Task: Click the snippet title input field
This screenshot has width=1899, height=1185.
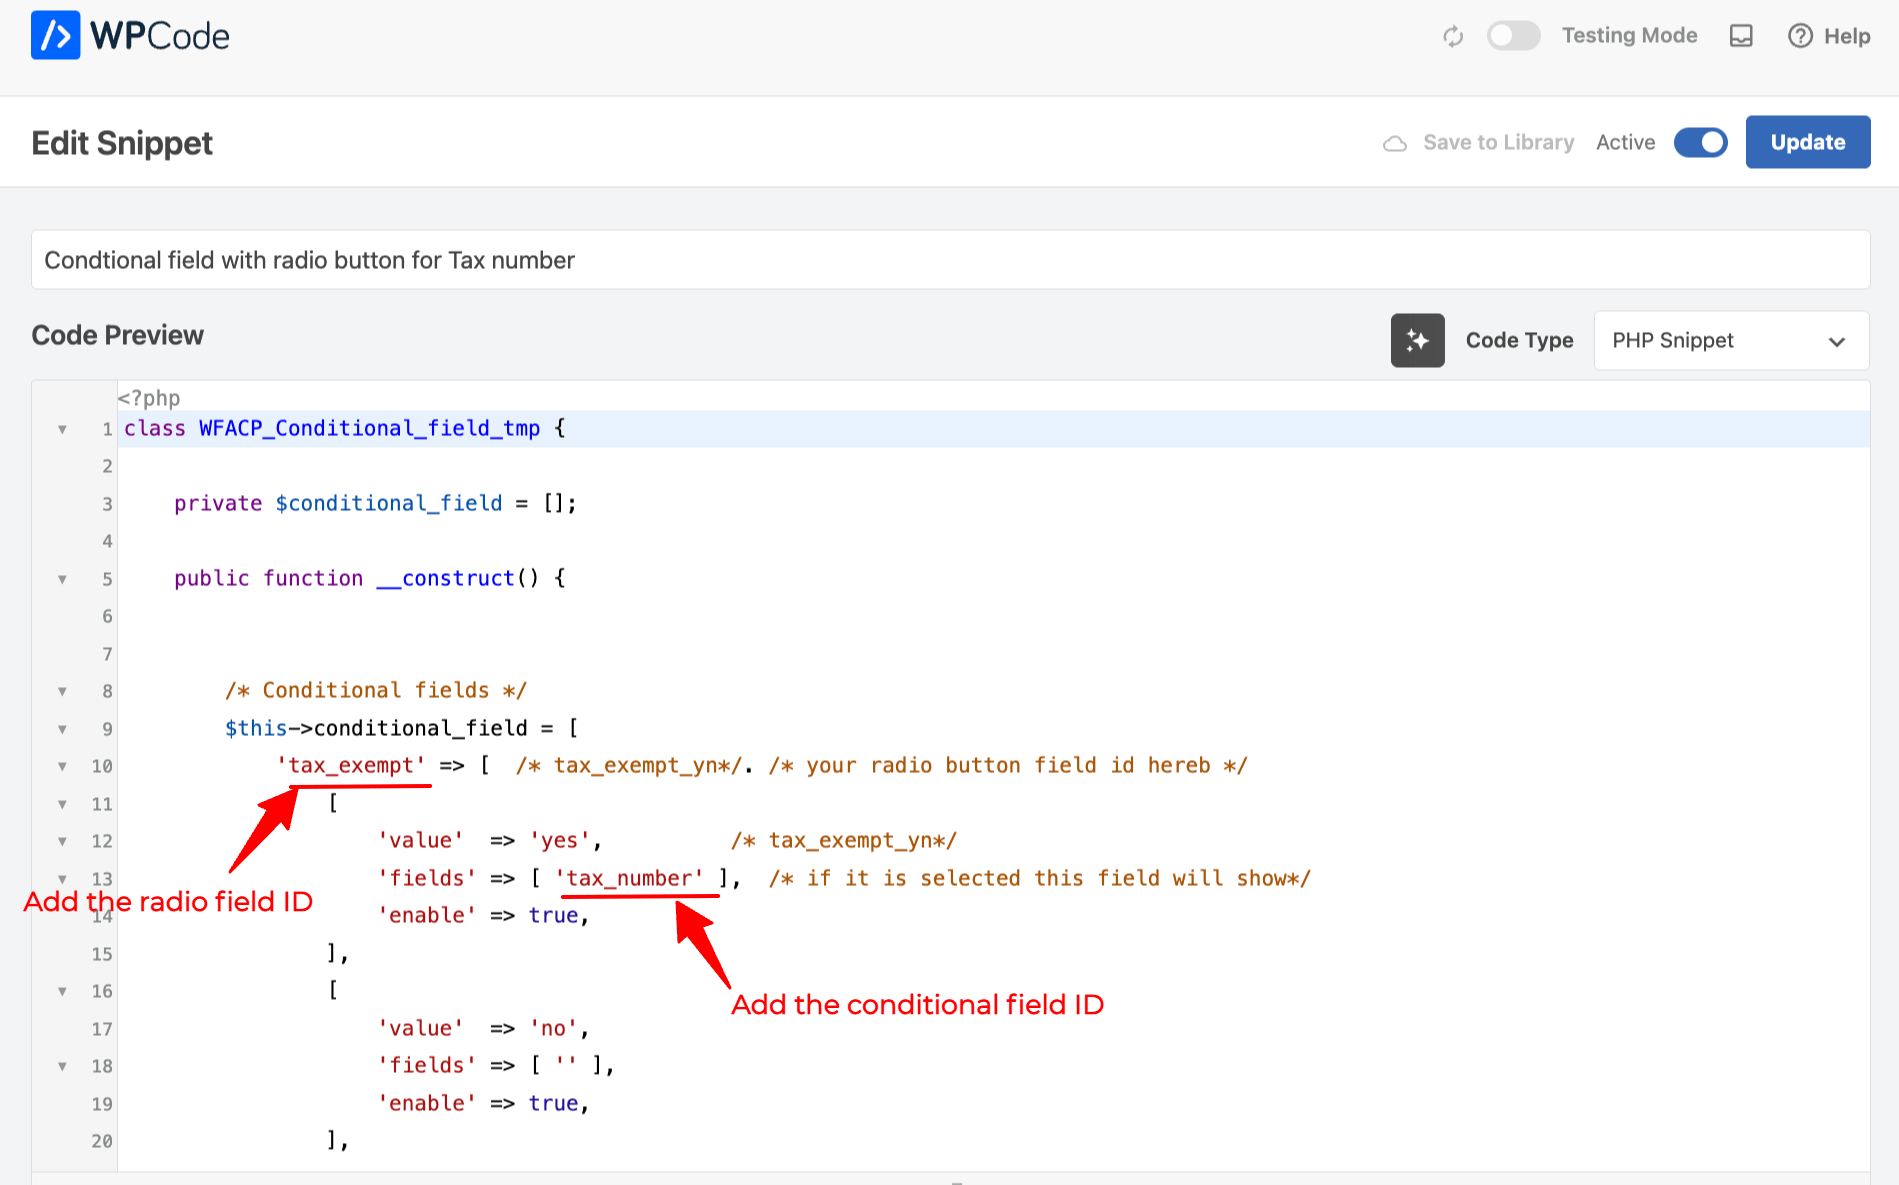Action: (x=950, y=260)
